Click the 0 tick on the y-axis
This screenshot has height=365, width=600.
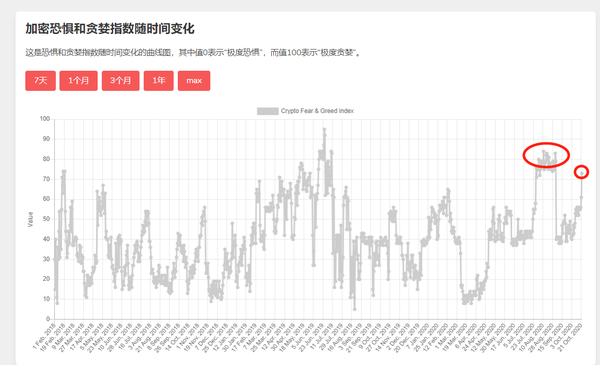48,319
